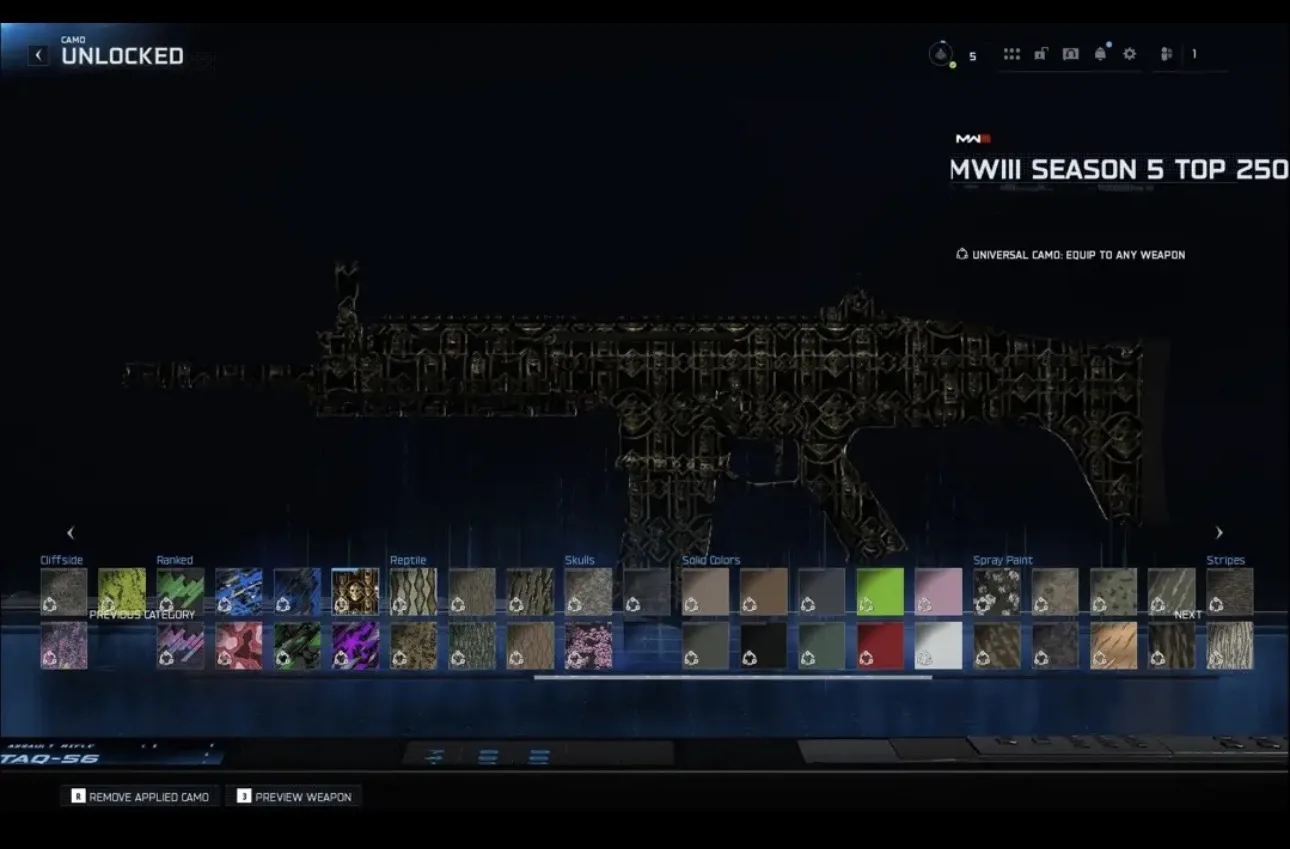Click the arch-shaped icon left of the bell

(x=1070, y=54)
